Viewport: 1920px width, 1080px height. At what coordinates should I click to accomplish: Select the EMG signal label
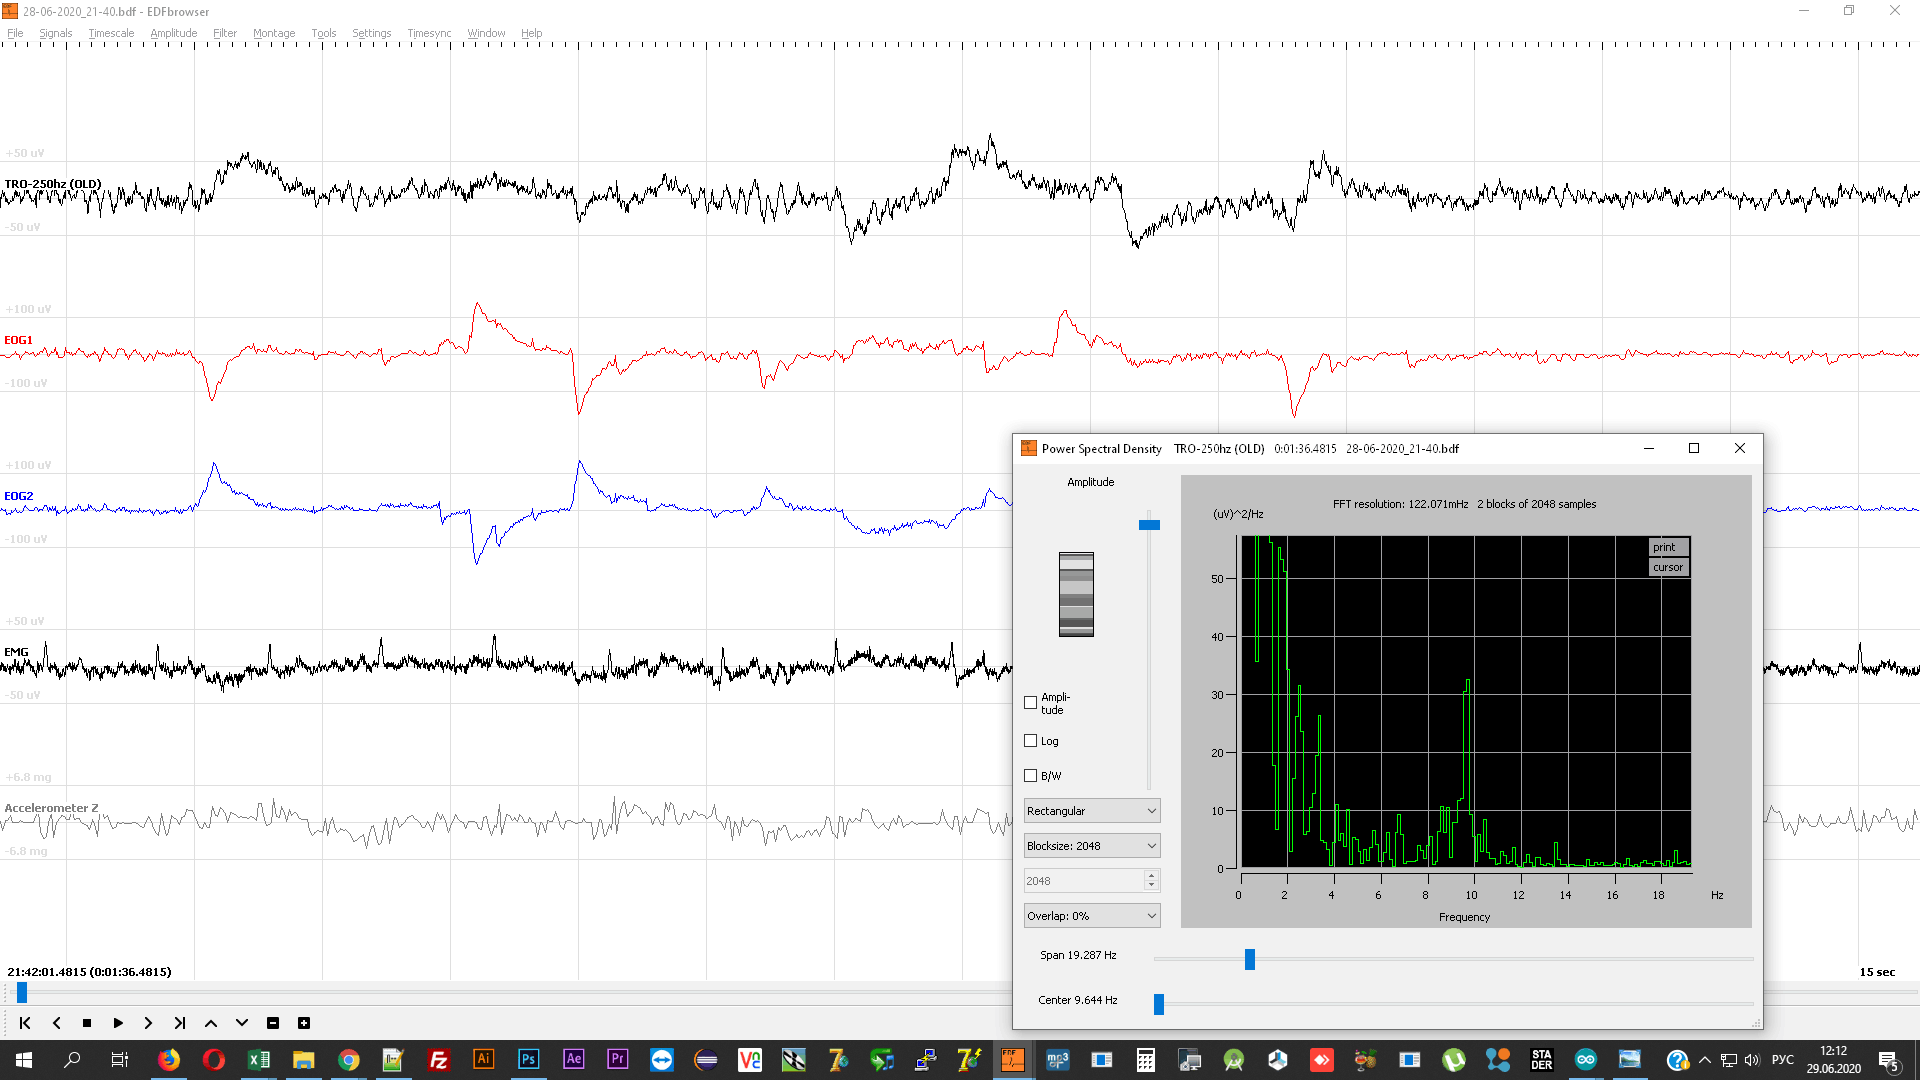click(x=16, y=652)
